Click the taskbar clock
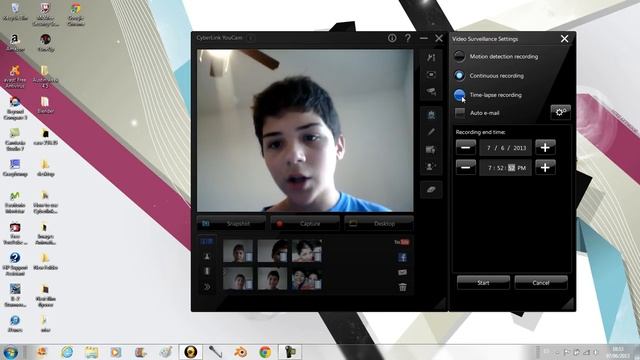Viewport: 640px width, 360px height. (x=618, y=352)
